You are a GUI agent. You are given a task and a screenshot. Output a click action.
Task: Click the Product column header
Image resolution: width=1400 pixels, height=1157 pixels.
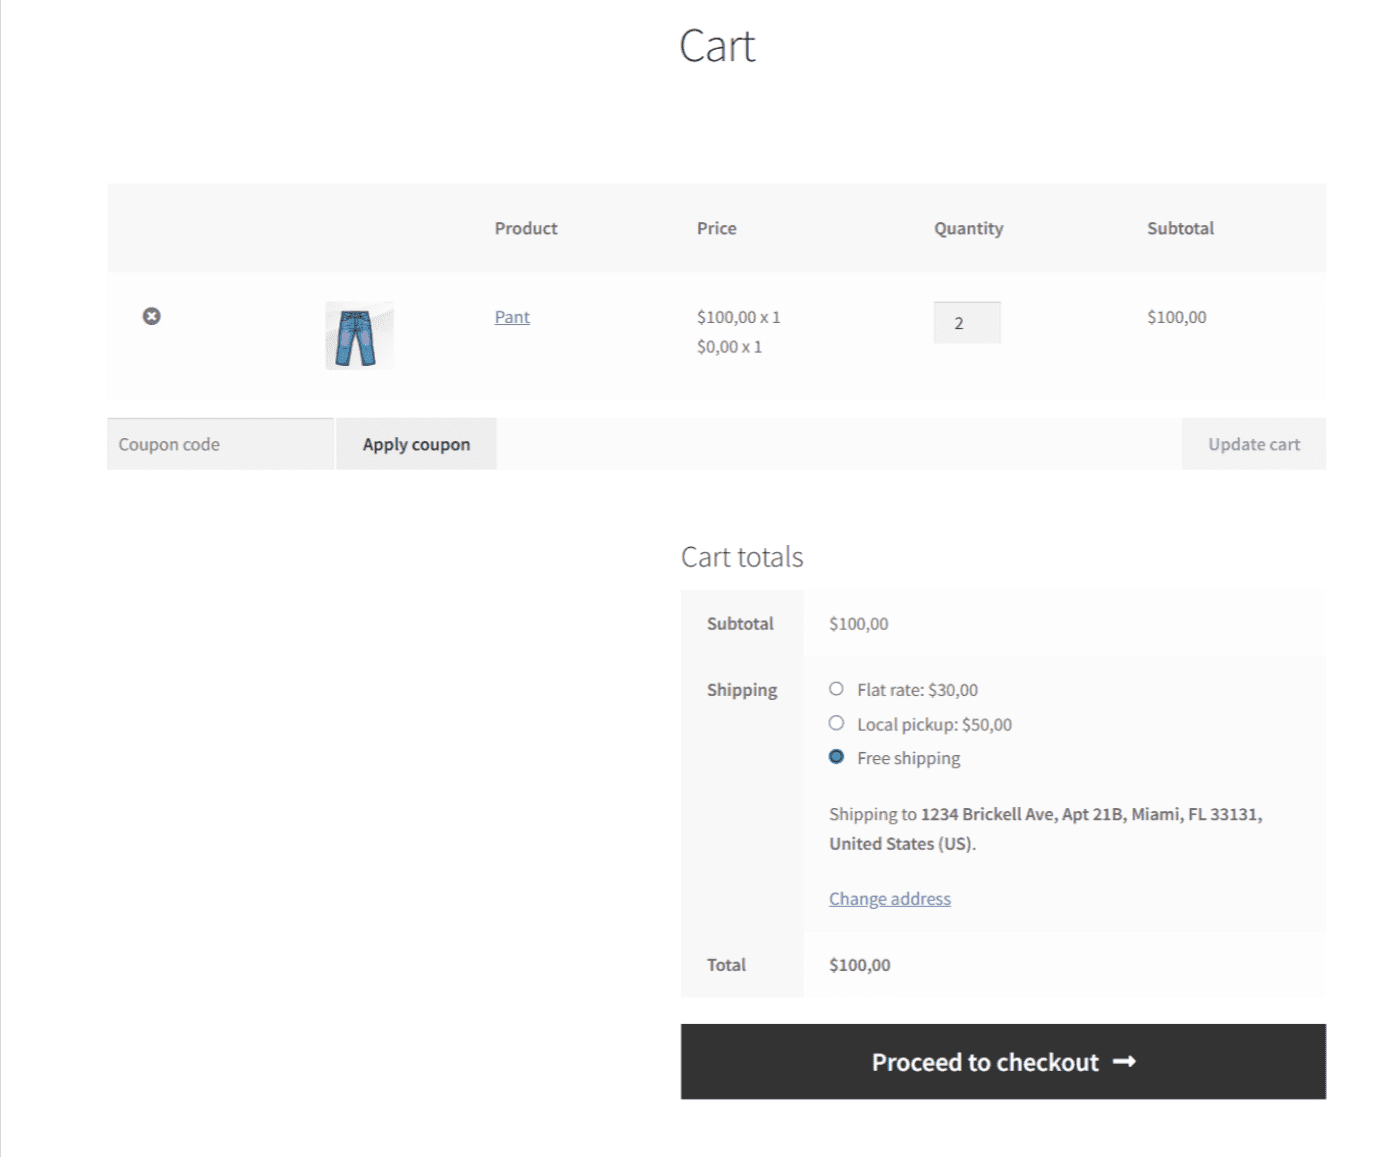pos(525,228)
